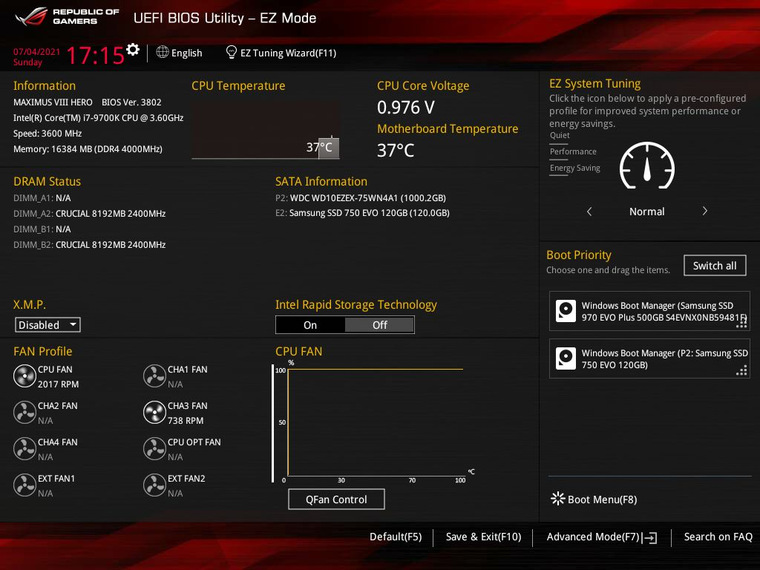
Task: Click the E2 Samsung SSD 750 EVO entry
Action: (x=363, y=213)
